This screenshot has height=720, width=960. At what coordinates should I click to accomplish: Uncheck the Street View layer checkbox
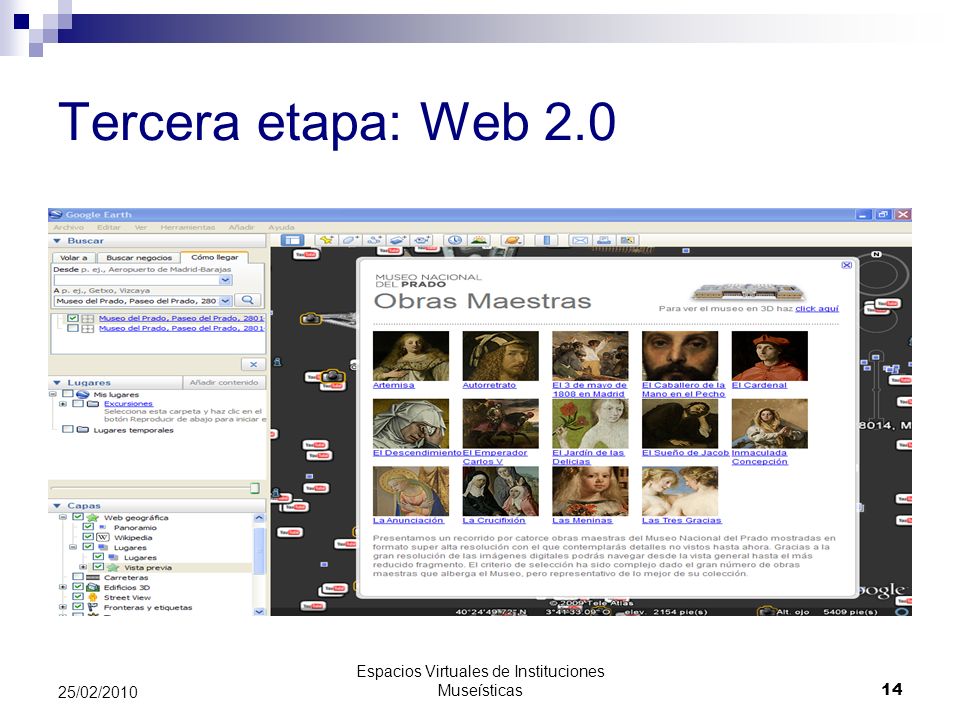point(78,597)
